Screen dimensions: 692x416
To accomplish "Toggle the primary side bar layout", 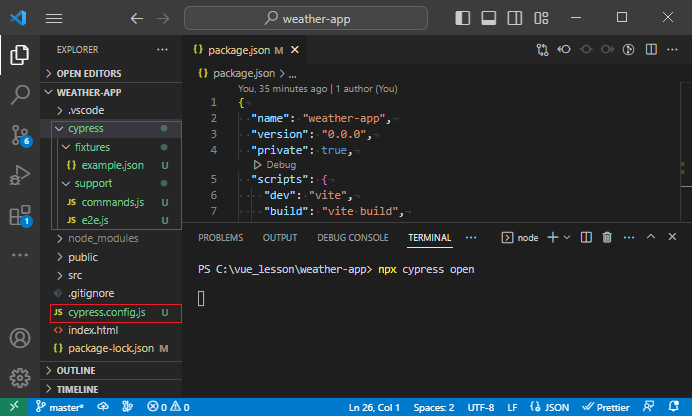I will click(463, 18).
